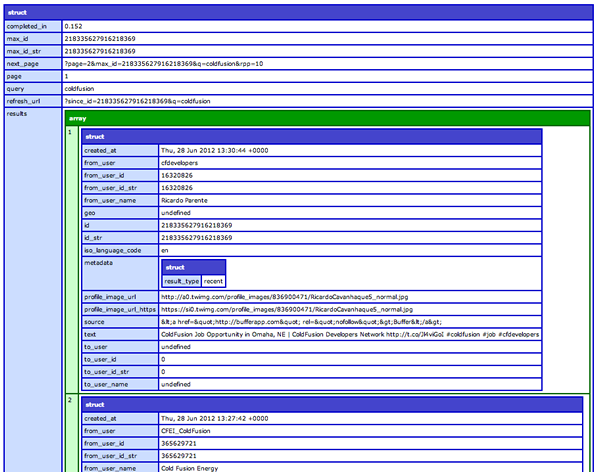
Task: Collapse the struct header of result 2
Action: (332, 405)
